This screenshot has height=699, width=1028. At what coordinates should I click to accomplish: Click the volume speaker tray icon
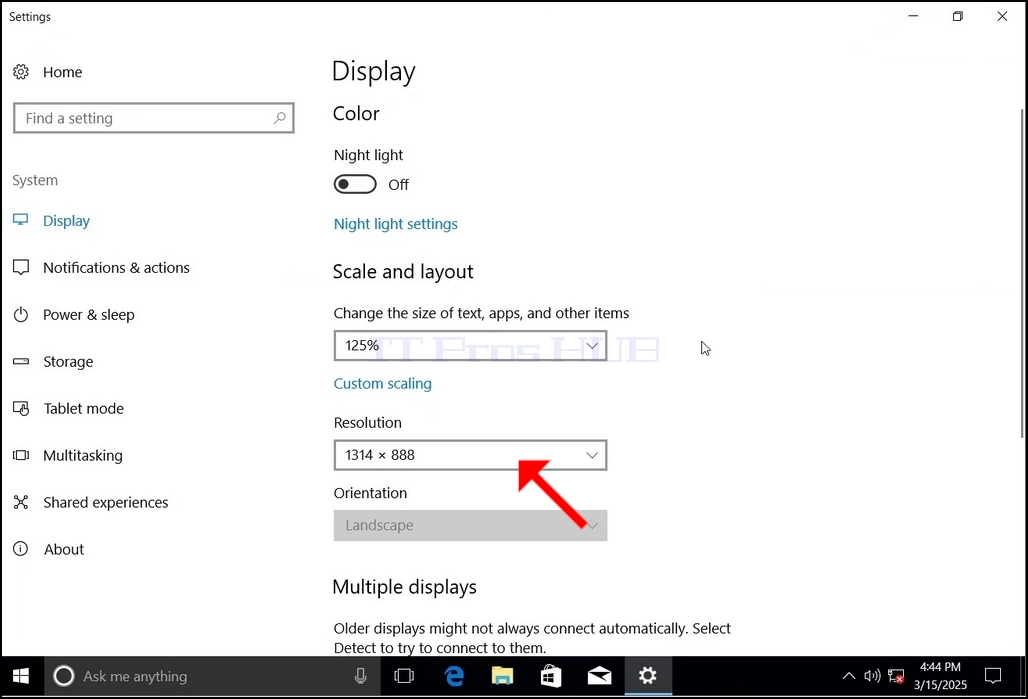pos(872,676)
